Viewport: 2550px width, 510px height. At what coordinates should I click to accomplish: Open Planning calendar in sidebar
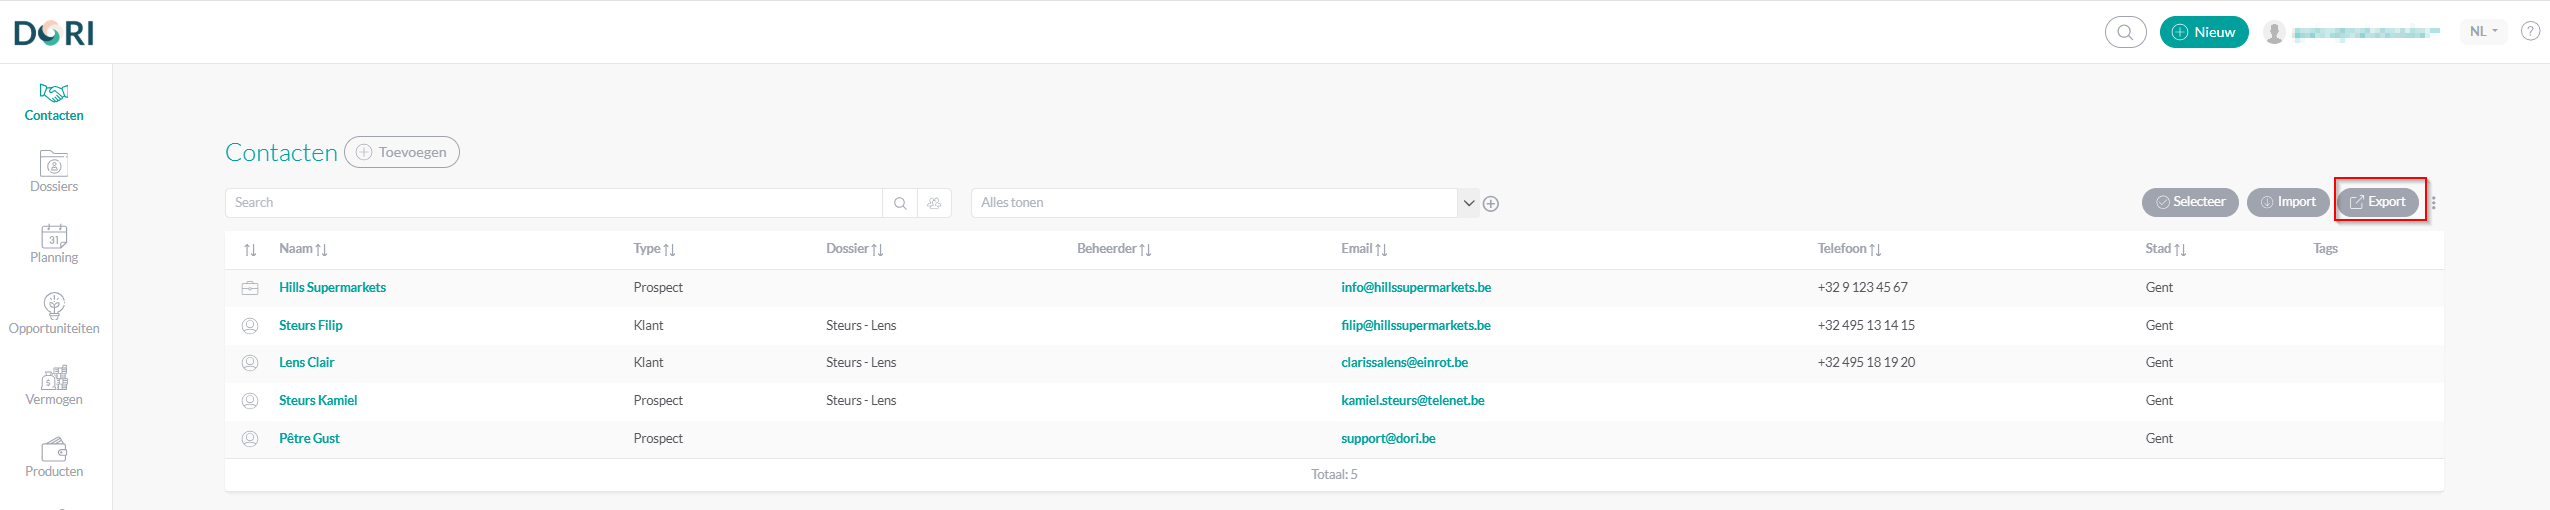click(x=54, y=235)
